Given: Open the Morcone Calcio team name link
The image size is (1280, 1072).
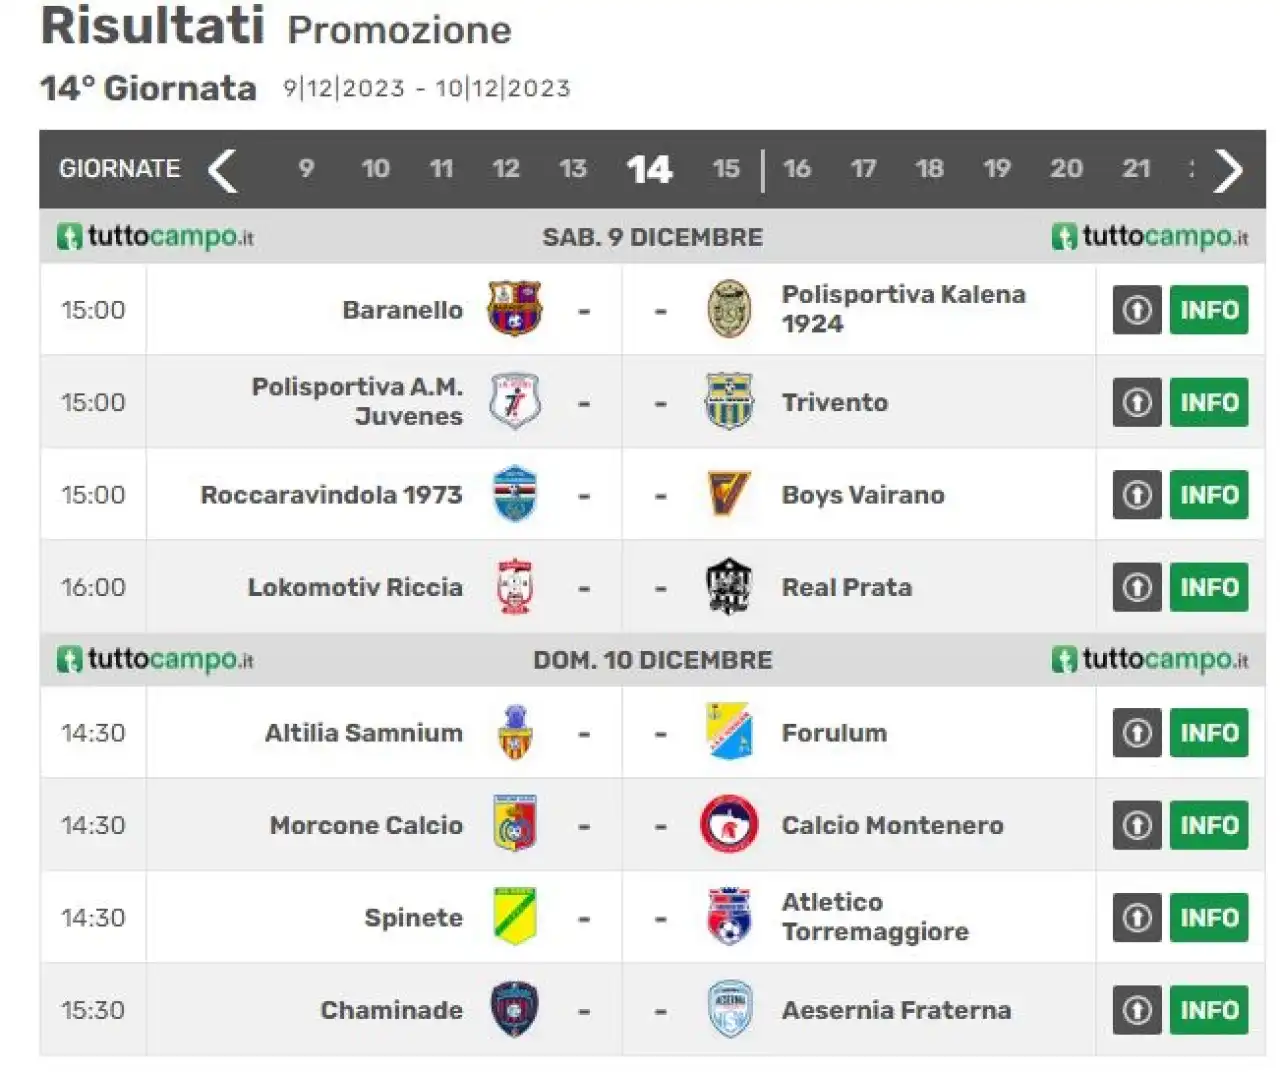Looking at the screenshot, I should pyautogui.click(x=366, y=825).
